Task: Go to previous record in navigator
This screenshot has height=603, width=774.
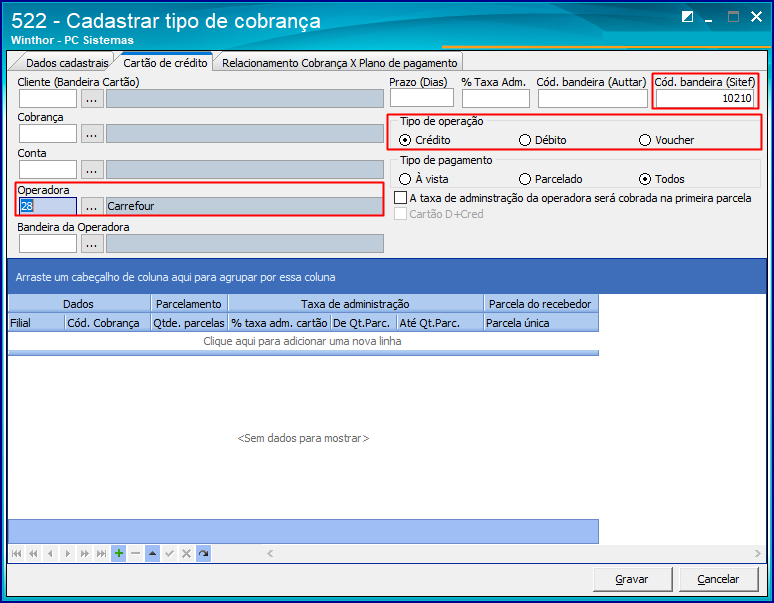Action: coord(50,554)
